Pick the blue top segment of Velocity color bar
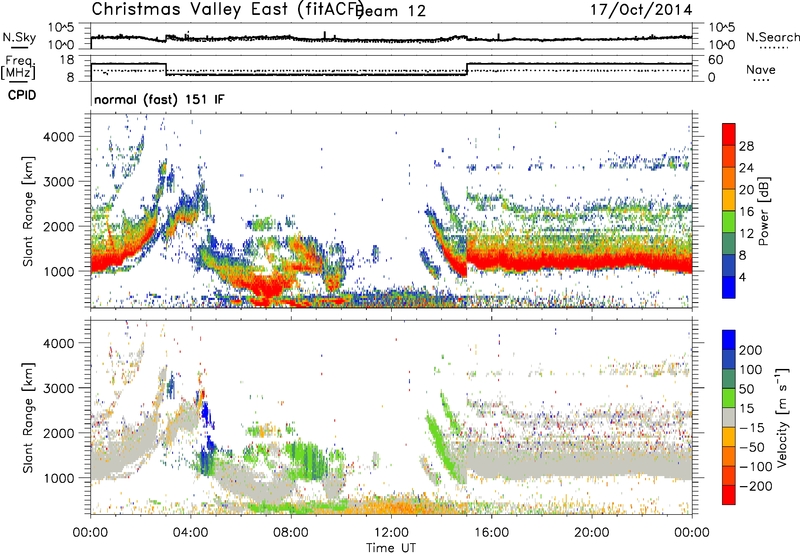The width and height of the screenshot is (800, 554). [729, 340]
